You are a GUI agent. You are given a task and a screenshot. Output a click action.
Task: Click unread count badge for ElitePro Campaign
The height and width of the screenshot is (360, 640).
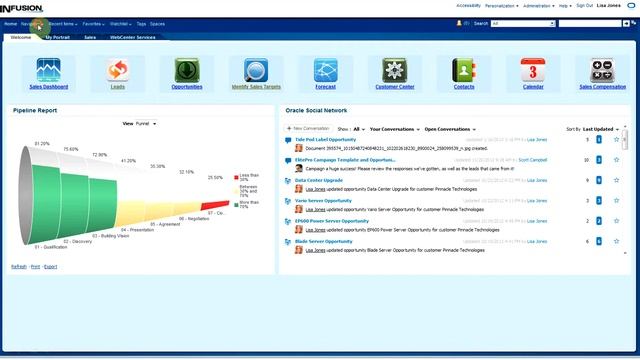pyautogui.click(x=599, y=160)
